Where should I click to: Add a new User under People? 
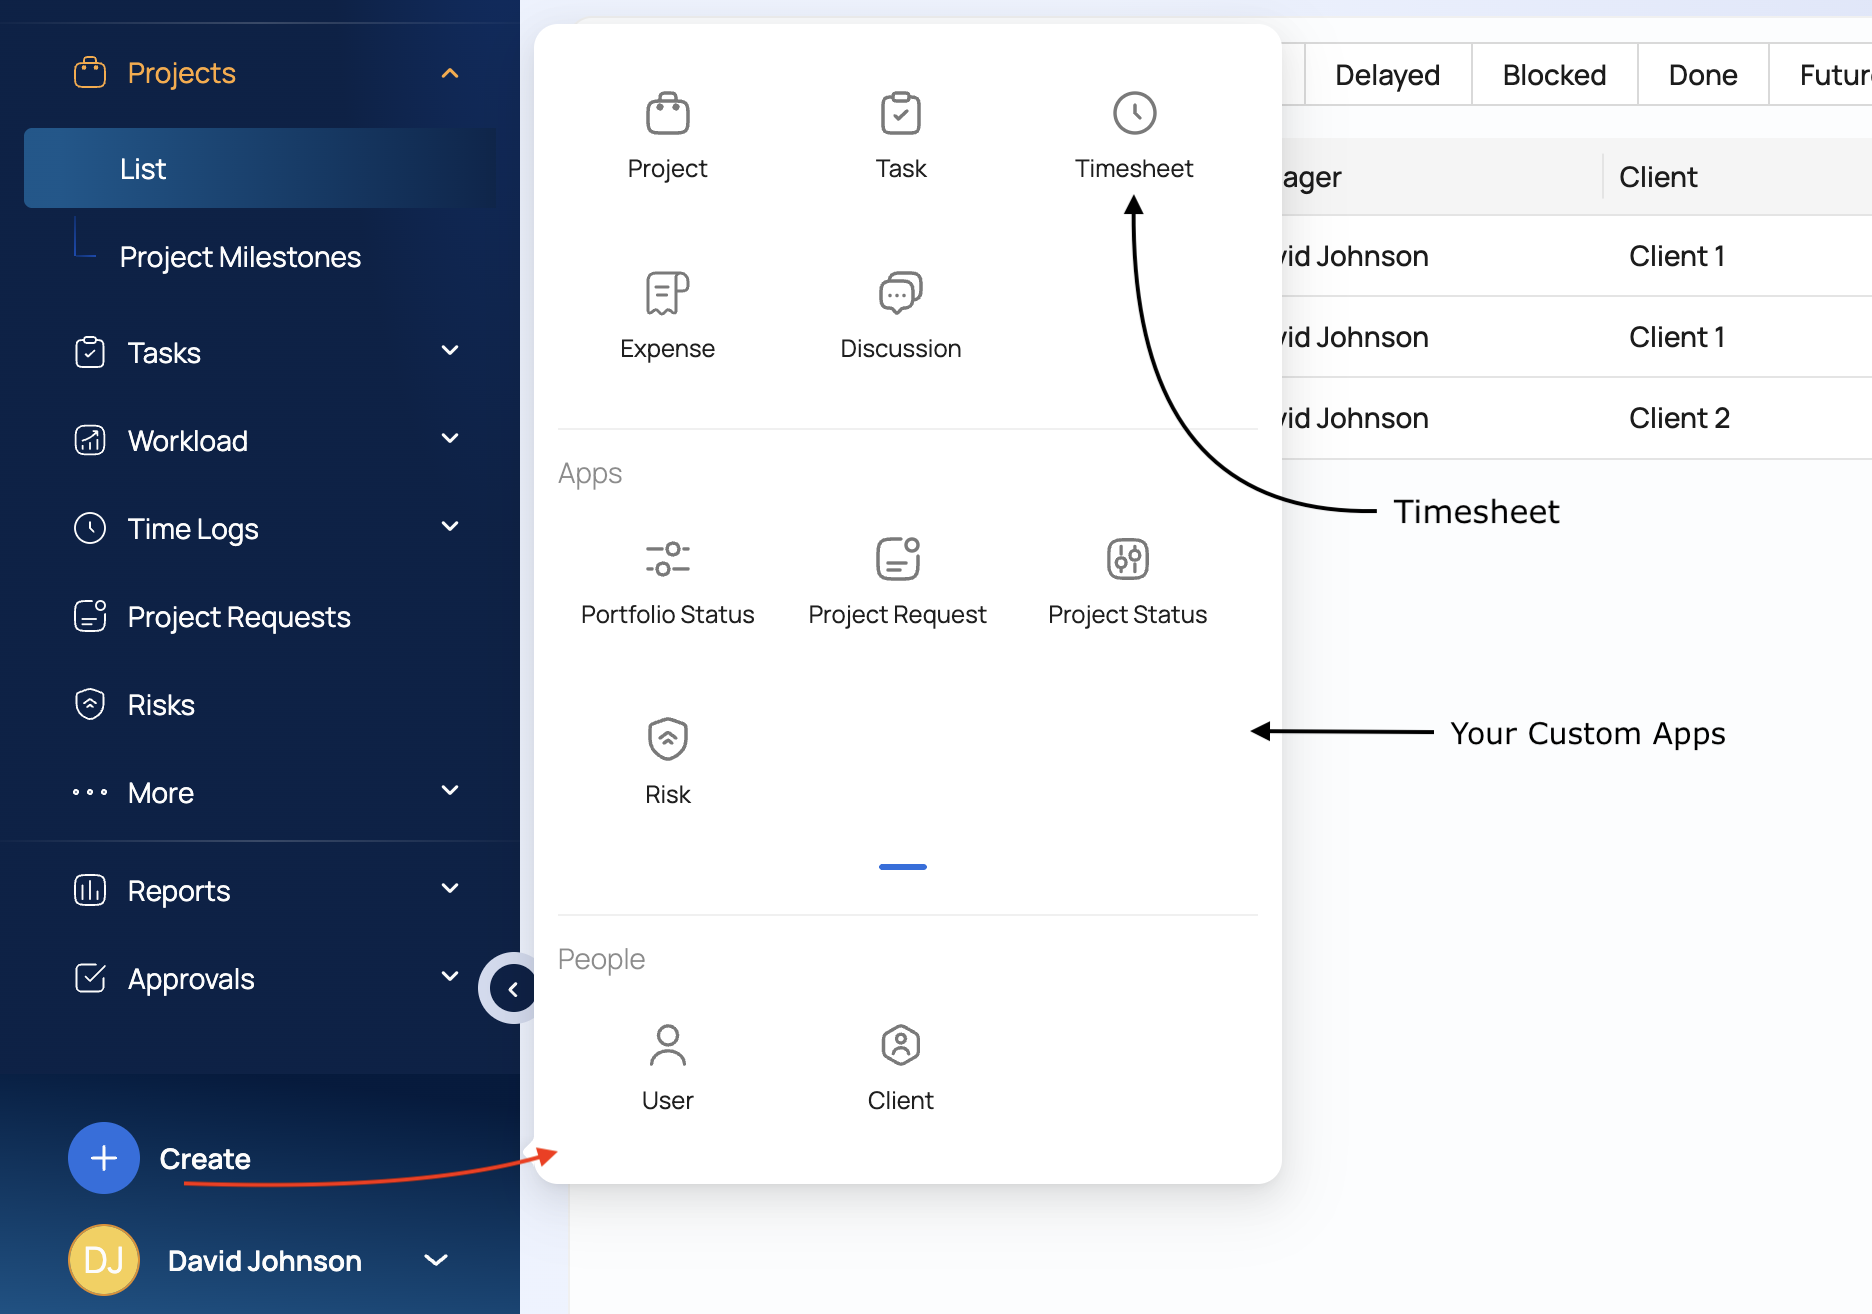coord(667,1067)
